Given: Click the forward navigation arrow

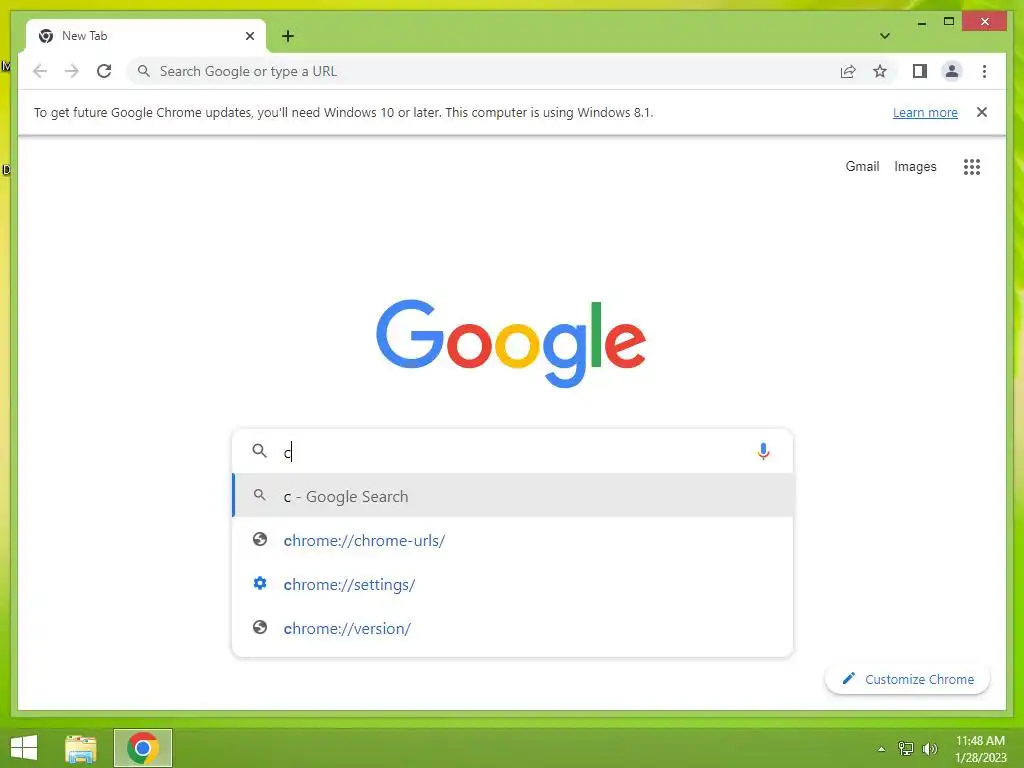Looking at the screenshot, I should [72, 71].
